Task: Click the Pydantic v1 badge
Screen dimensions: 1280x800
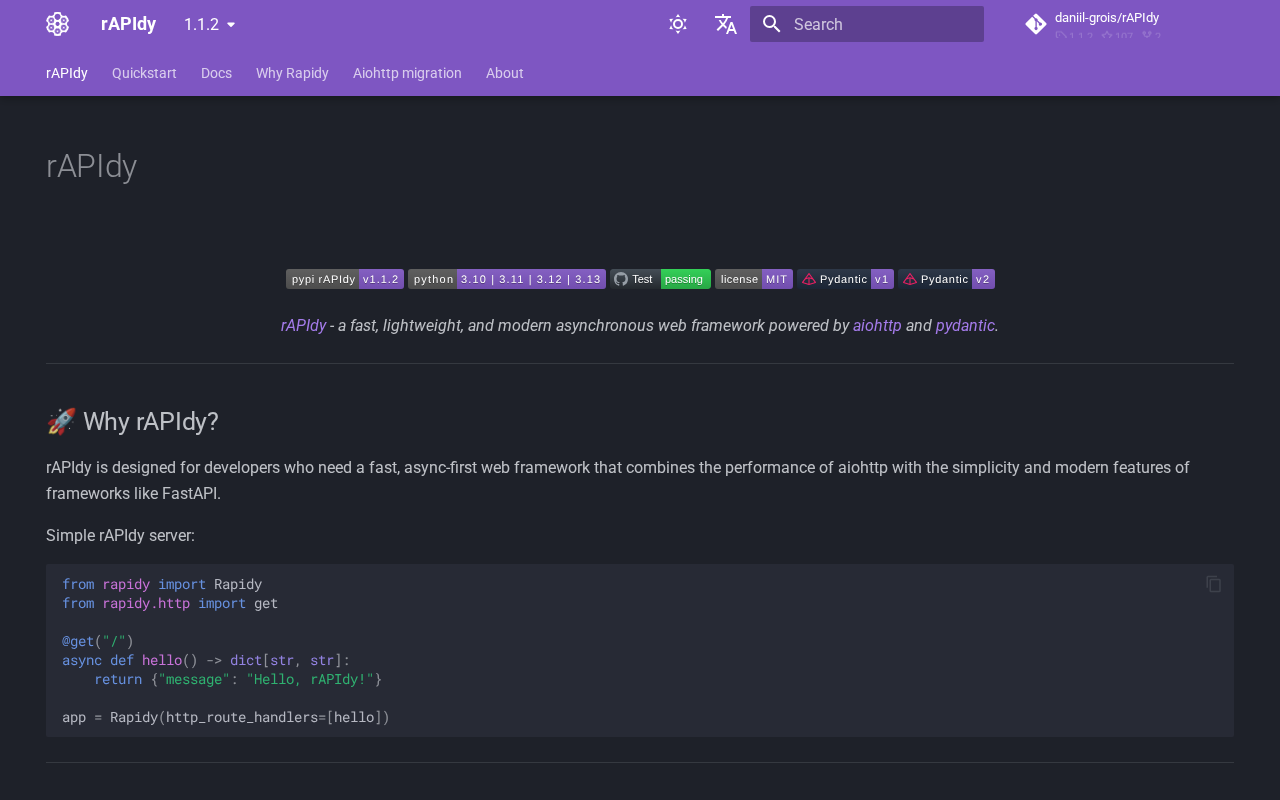Action: click(845, 279)
